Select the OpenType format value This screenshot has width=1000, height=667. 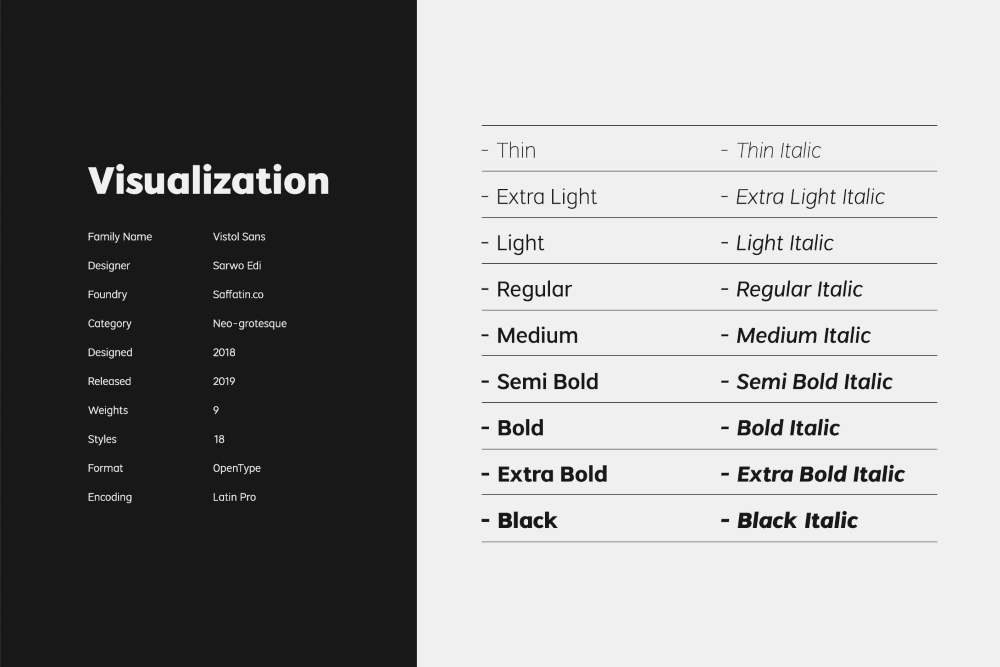click(x=236, y=468)
